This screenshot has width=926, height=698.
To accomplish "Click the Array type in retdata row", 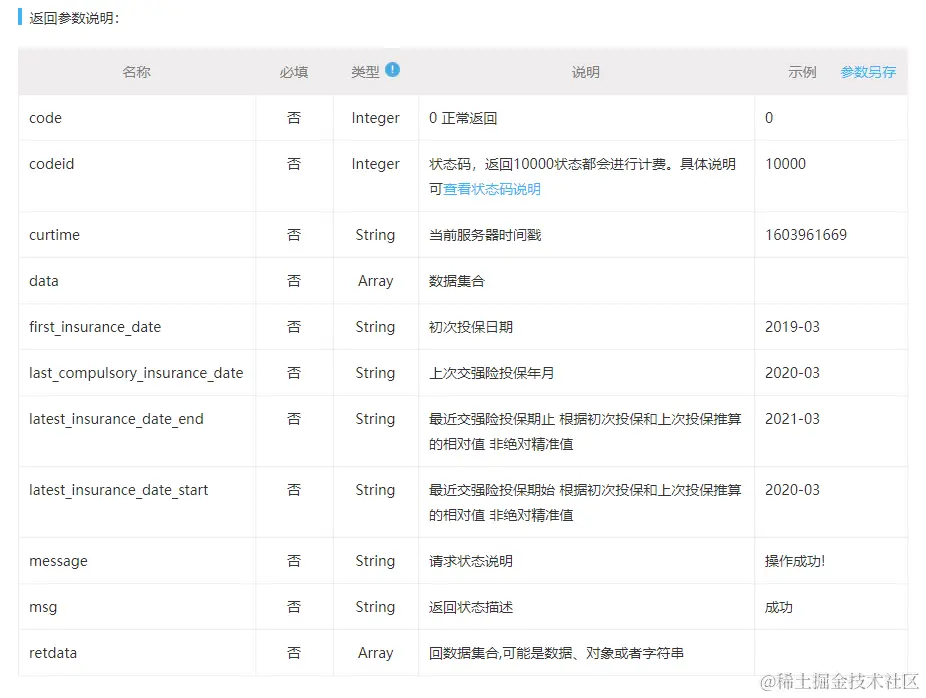I will point(376,653).
